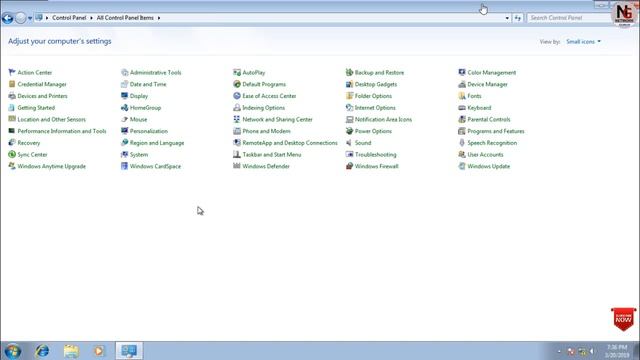640x360 pixels.
Task: Open the System link
Action: coord(139,154)
